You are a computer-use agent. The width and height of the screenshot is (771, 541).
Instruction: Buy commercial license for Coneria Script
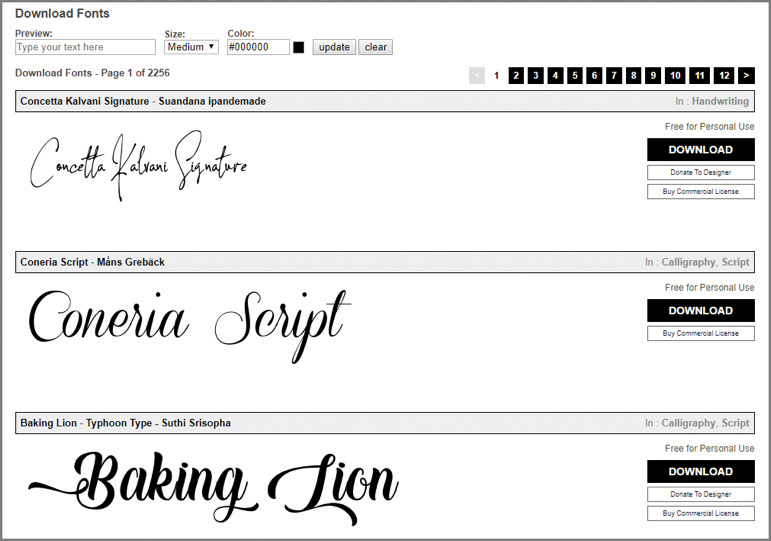pos(700,334)
